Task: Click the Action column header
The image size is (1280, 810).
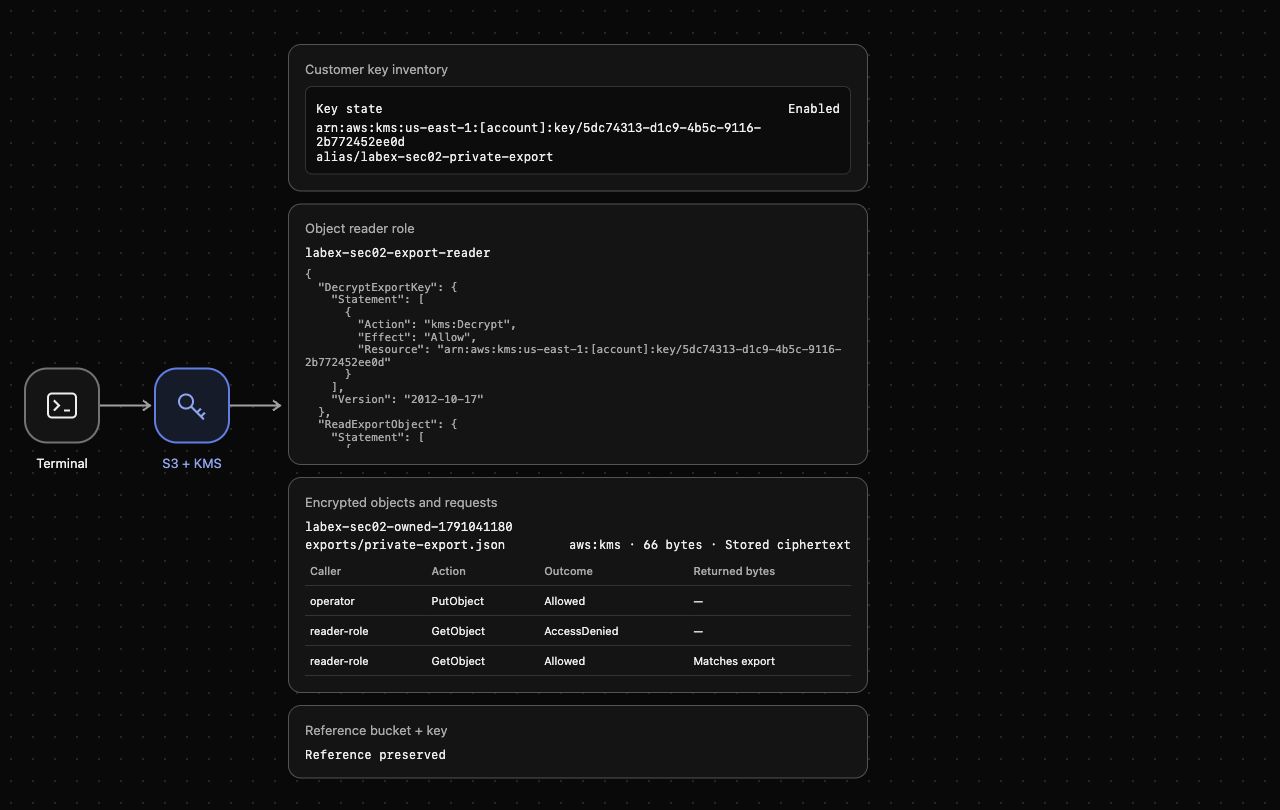Action: pos(448,571)
